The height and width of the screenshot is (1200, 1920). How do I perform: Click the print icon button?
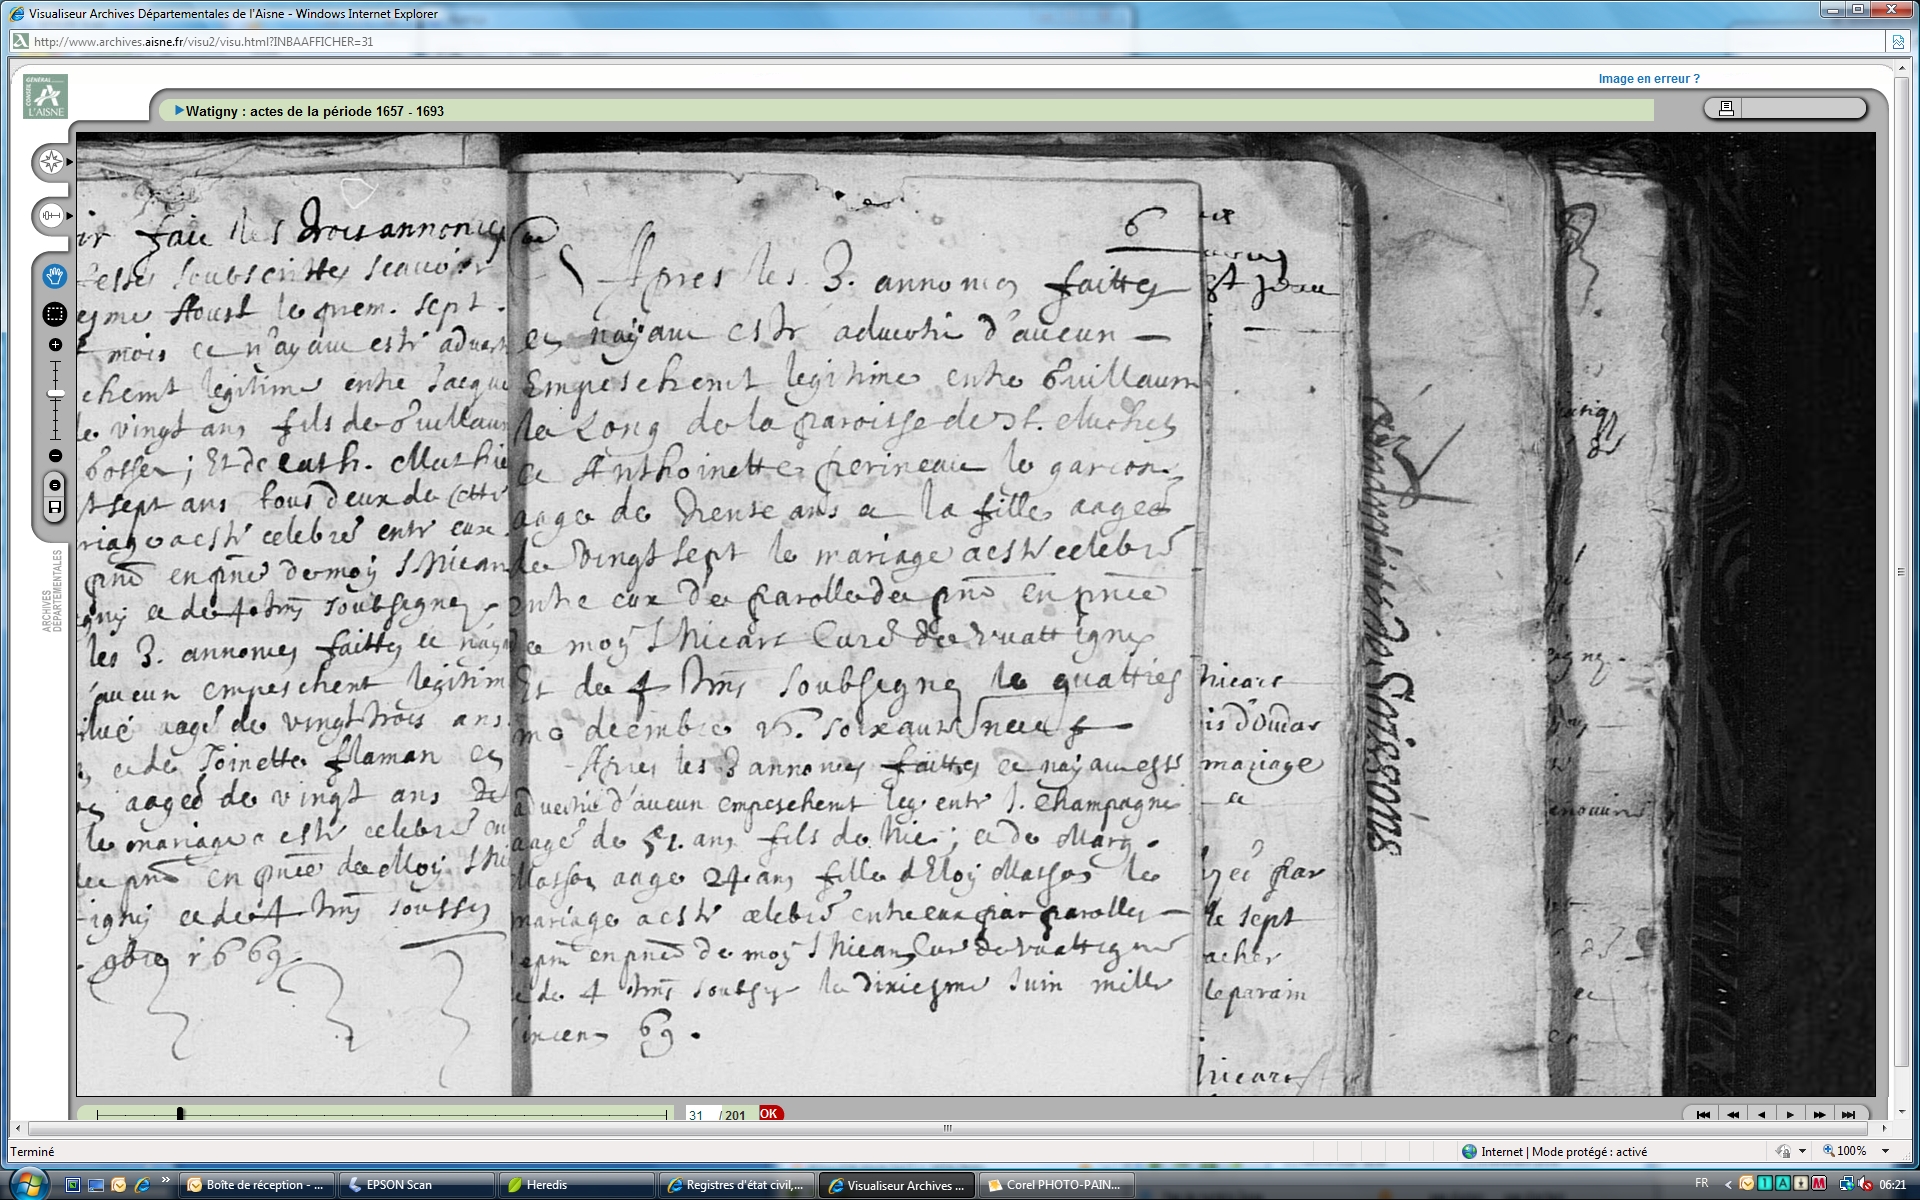click(1725, 108)
